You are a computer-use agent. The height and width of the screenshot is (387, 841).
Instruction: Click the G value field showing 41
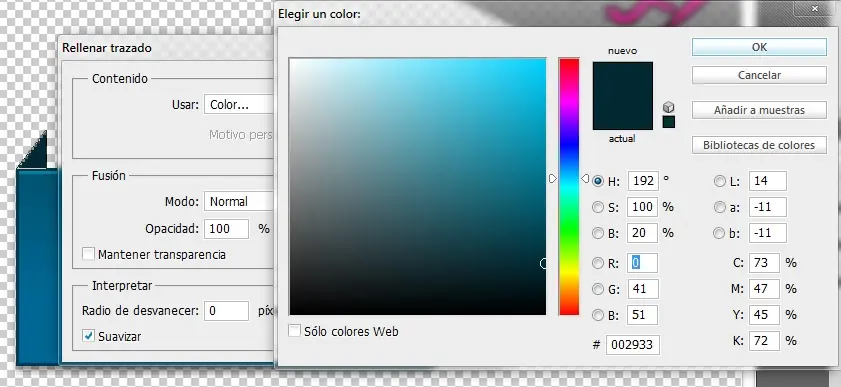point(643,289)
